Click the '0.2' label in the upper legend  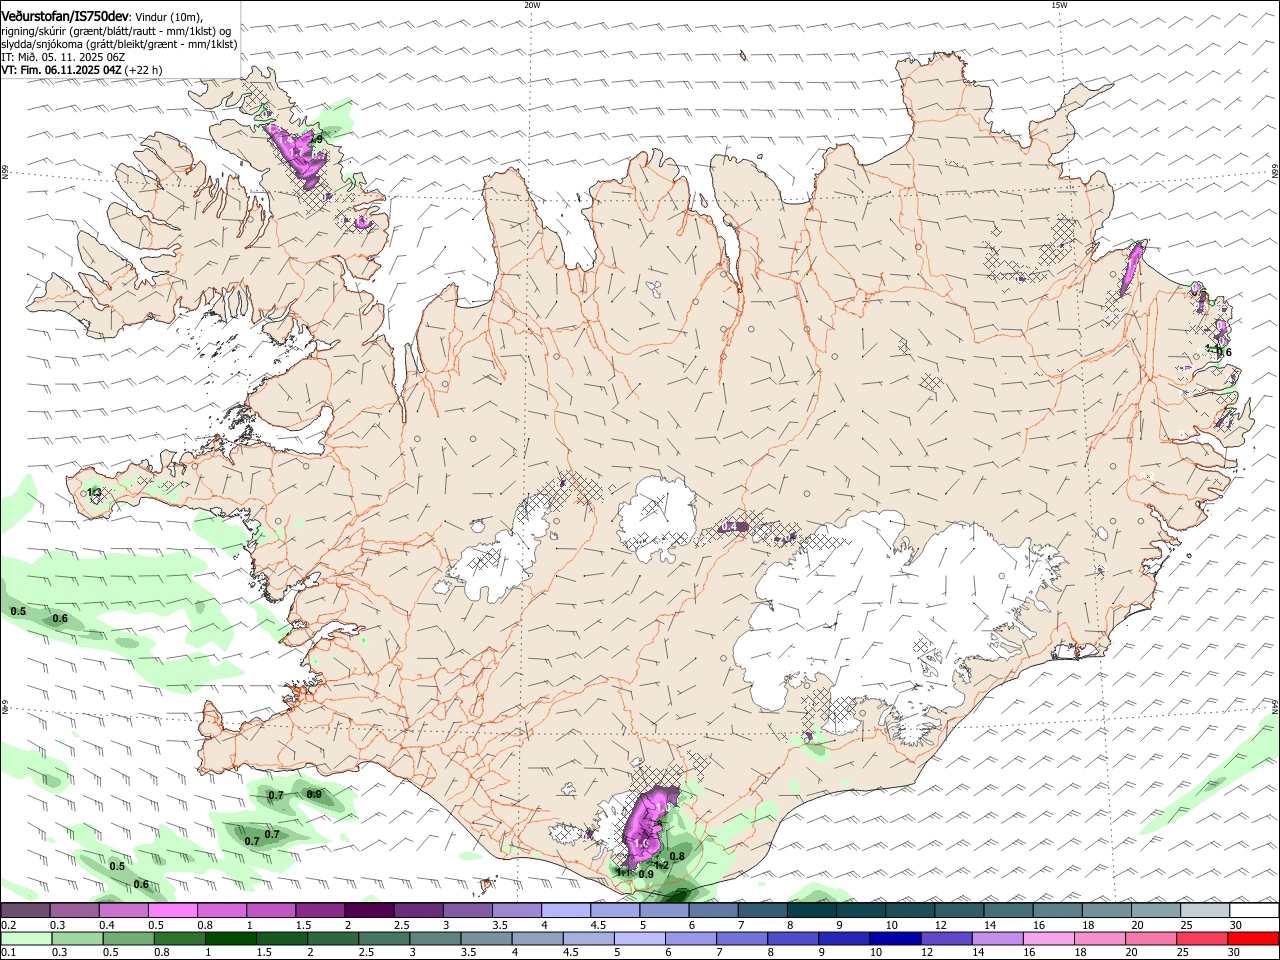[x=9, y=925]
